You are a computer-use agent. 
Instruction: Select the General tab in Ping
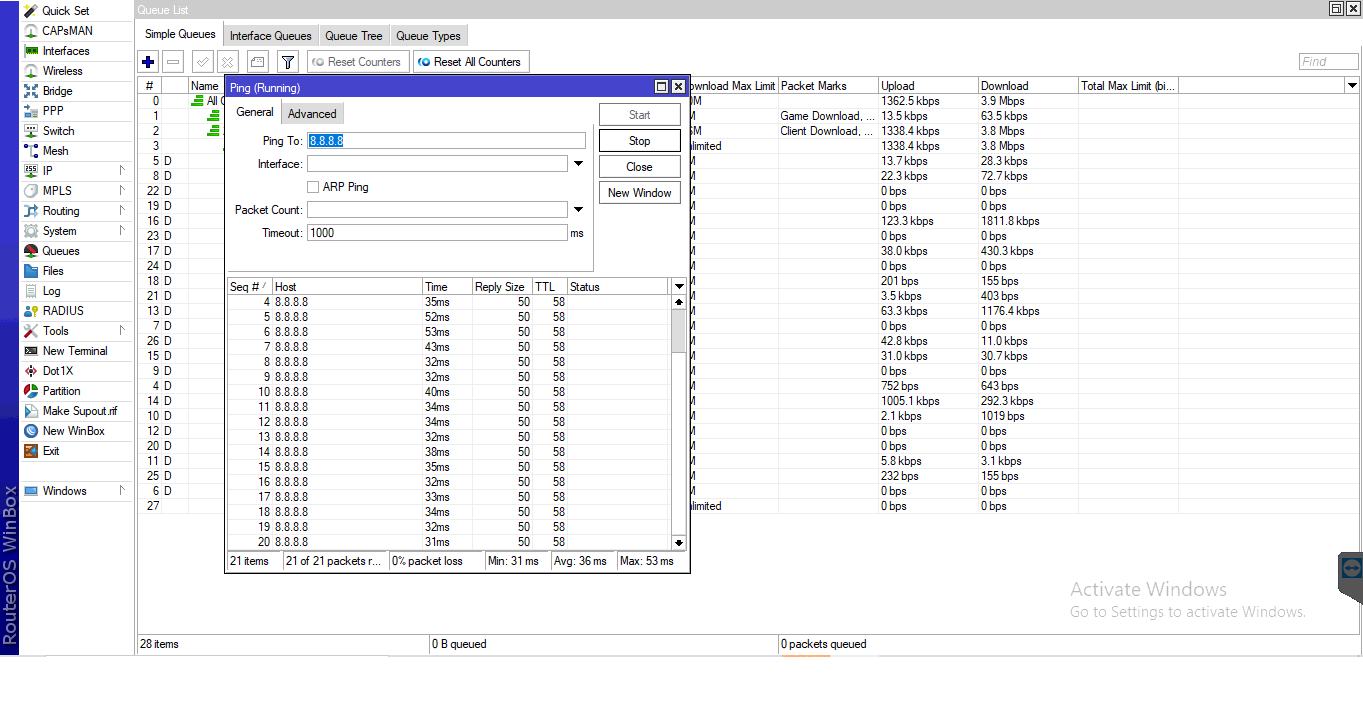pyautogui.click(x=254, y=112)
